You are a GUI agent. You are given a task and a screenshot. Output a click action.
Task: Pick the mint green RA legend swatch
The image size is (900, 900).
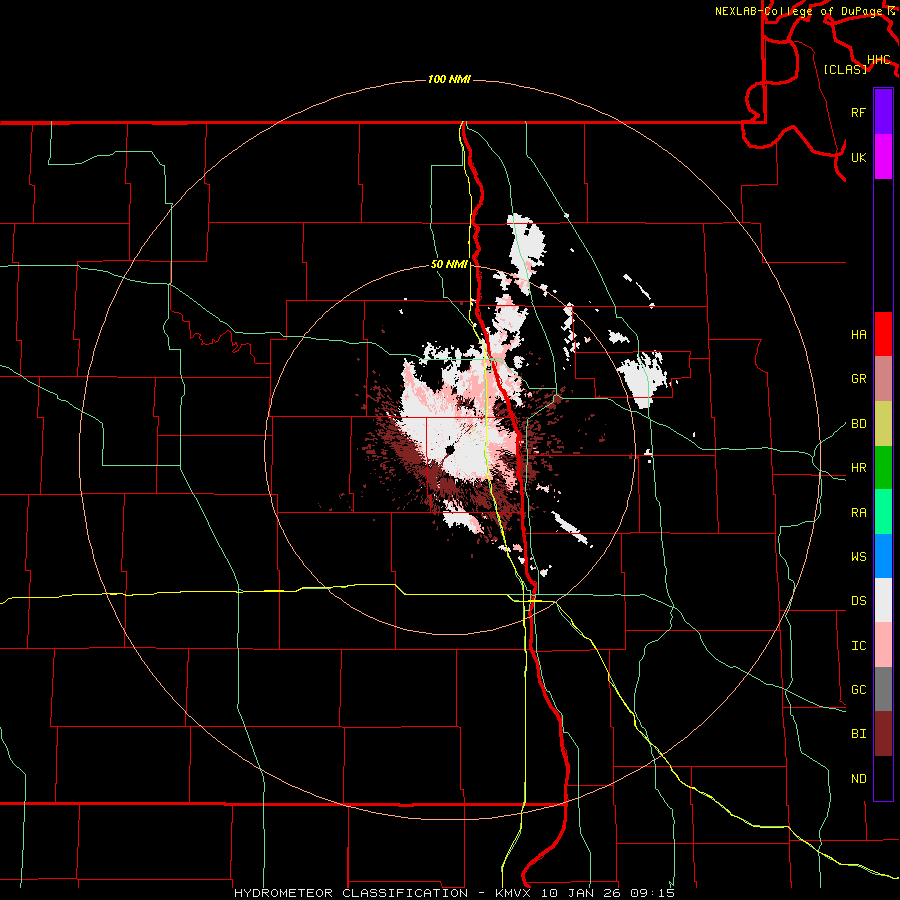click(883, 512)
